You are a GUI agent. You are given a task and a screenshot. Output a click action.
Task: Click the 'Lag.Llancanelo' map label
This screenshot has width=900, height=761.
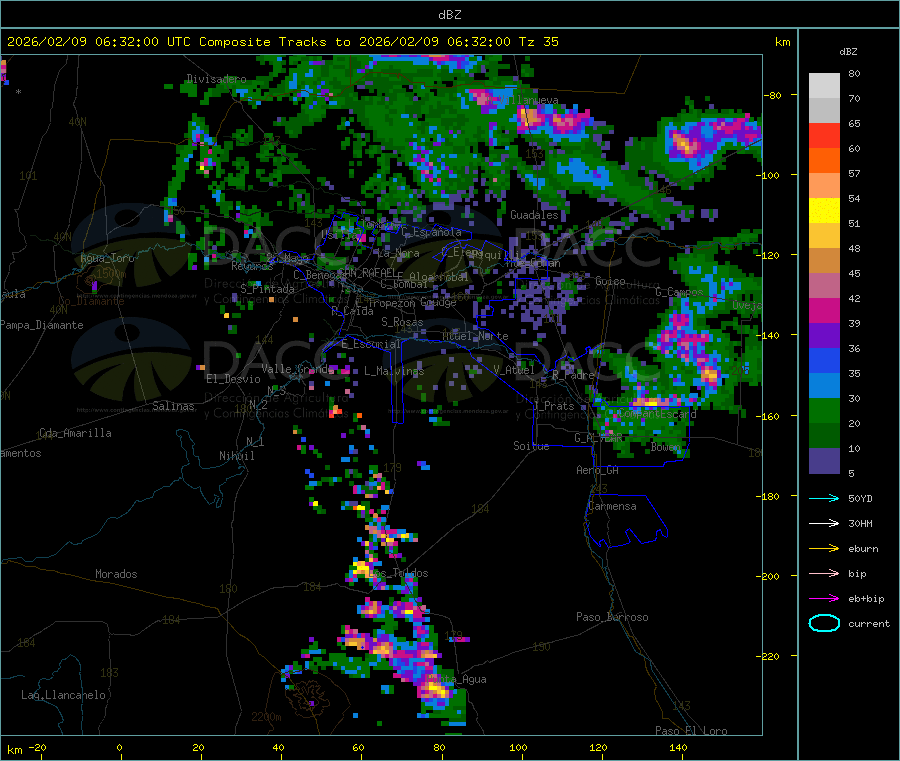pyautogui.click(x=63, y=695)
